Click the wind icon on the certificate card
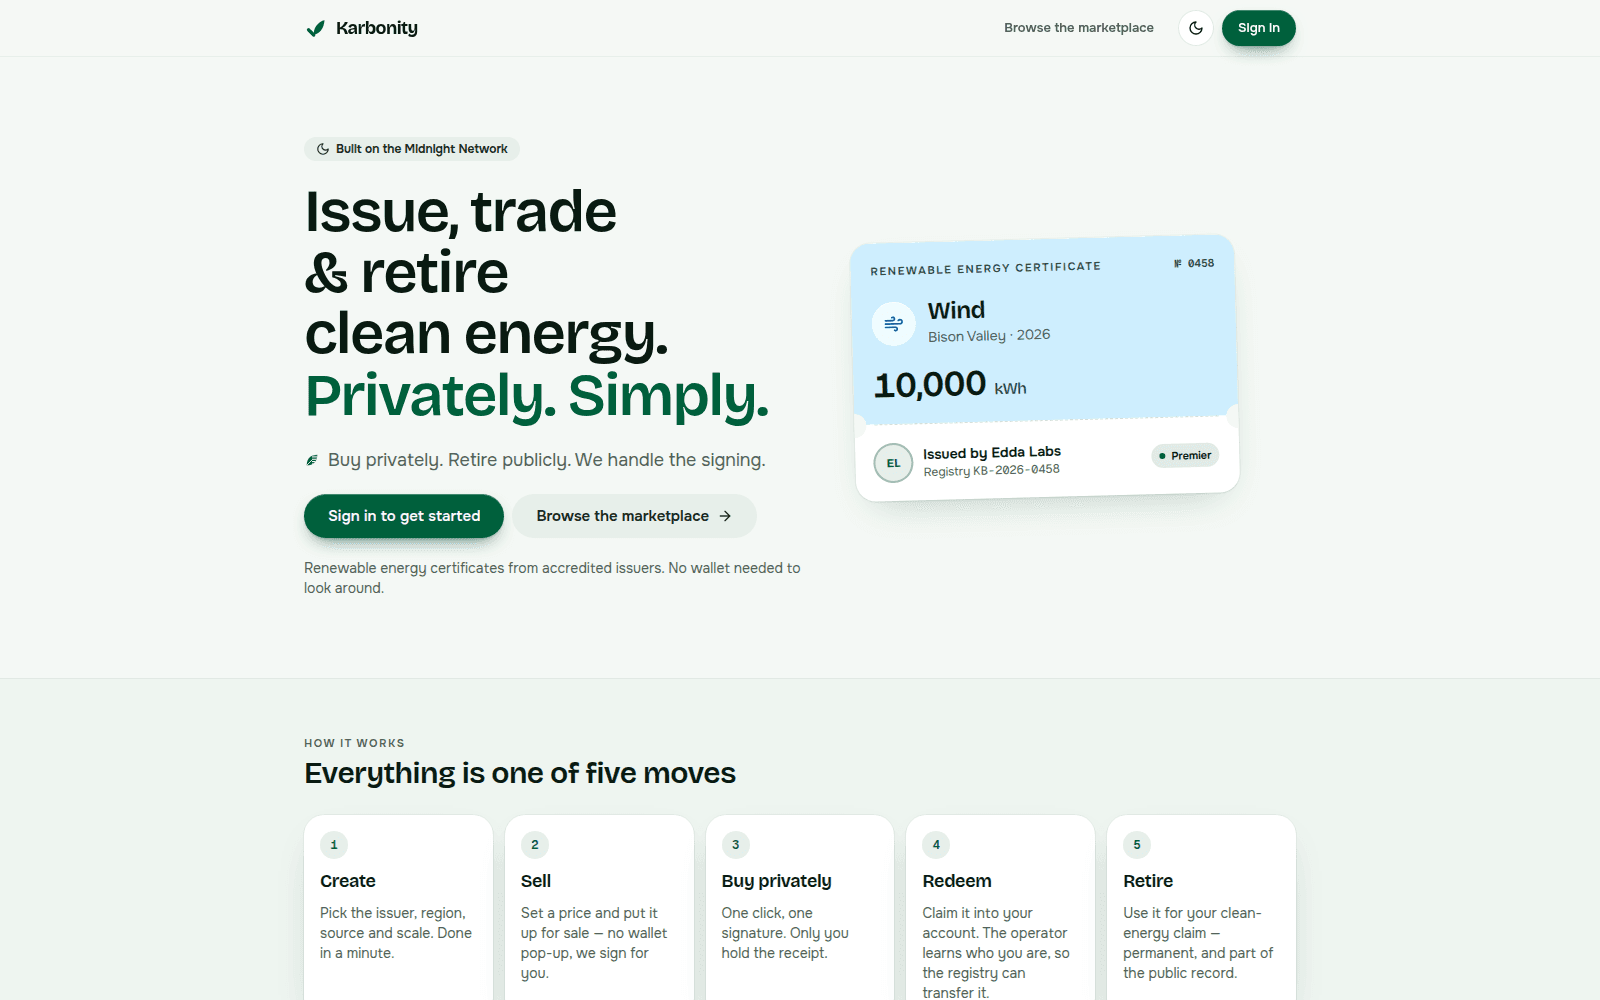The image size is (1600, 1000). point(894,324)
